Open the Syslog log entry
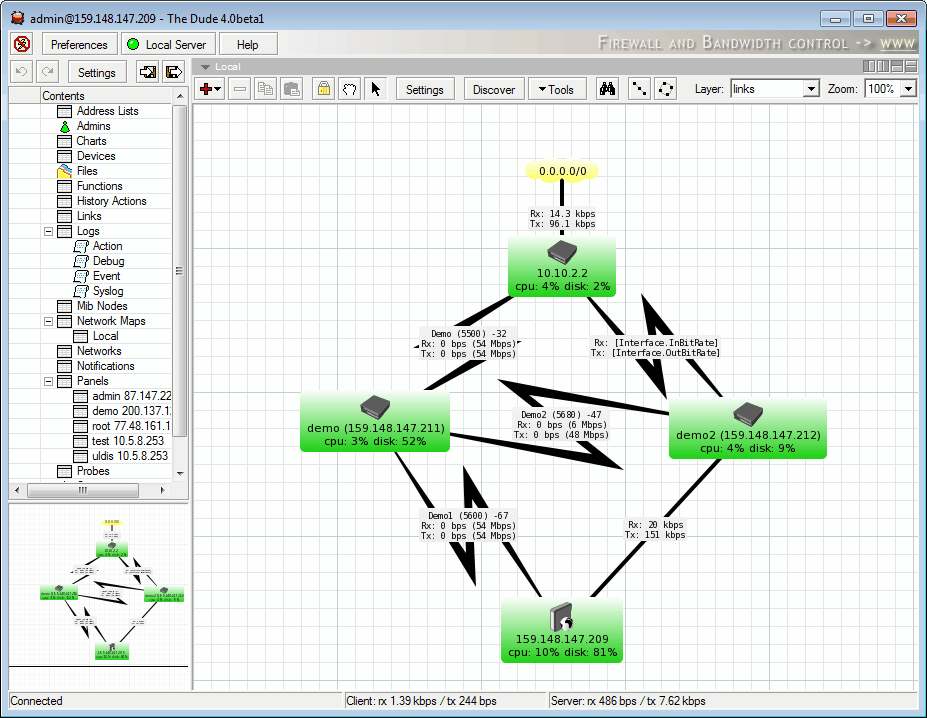The height and width of the screenshot is (718, 927). pyautogui.click(x=108, y=291)
